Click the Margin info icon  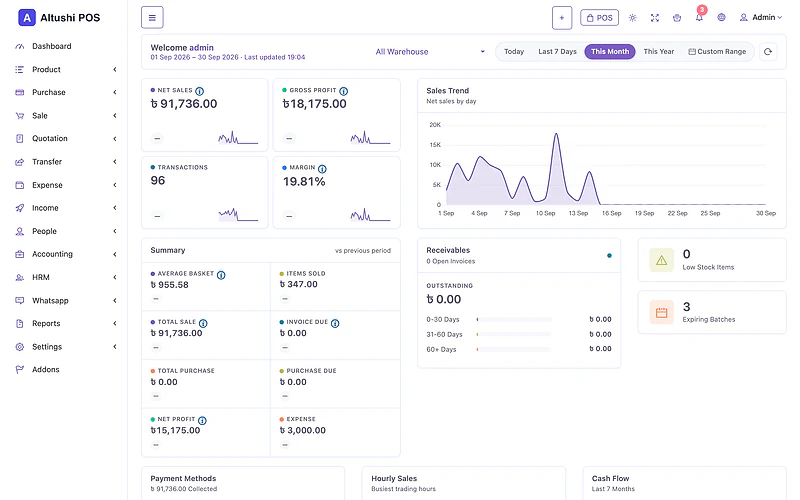click(322, 168)
